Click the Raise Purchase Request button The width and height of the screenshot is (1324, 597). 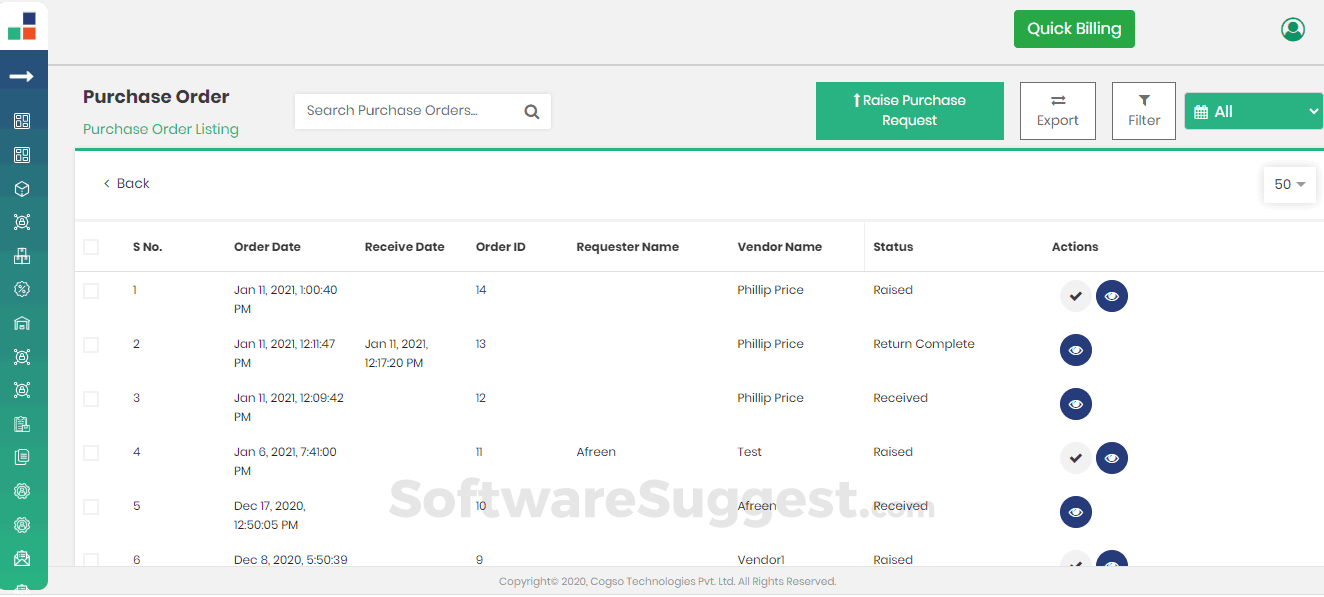(909, 110)
